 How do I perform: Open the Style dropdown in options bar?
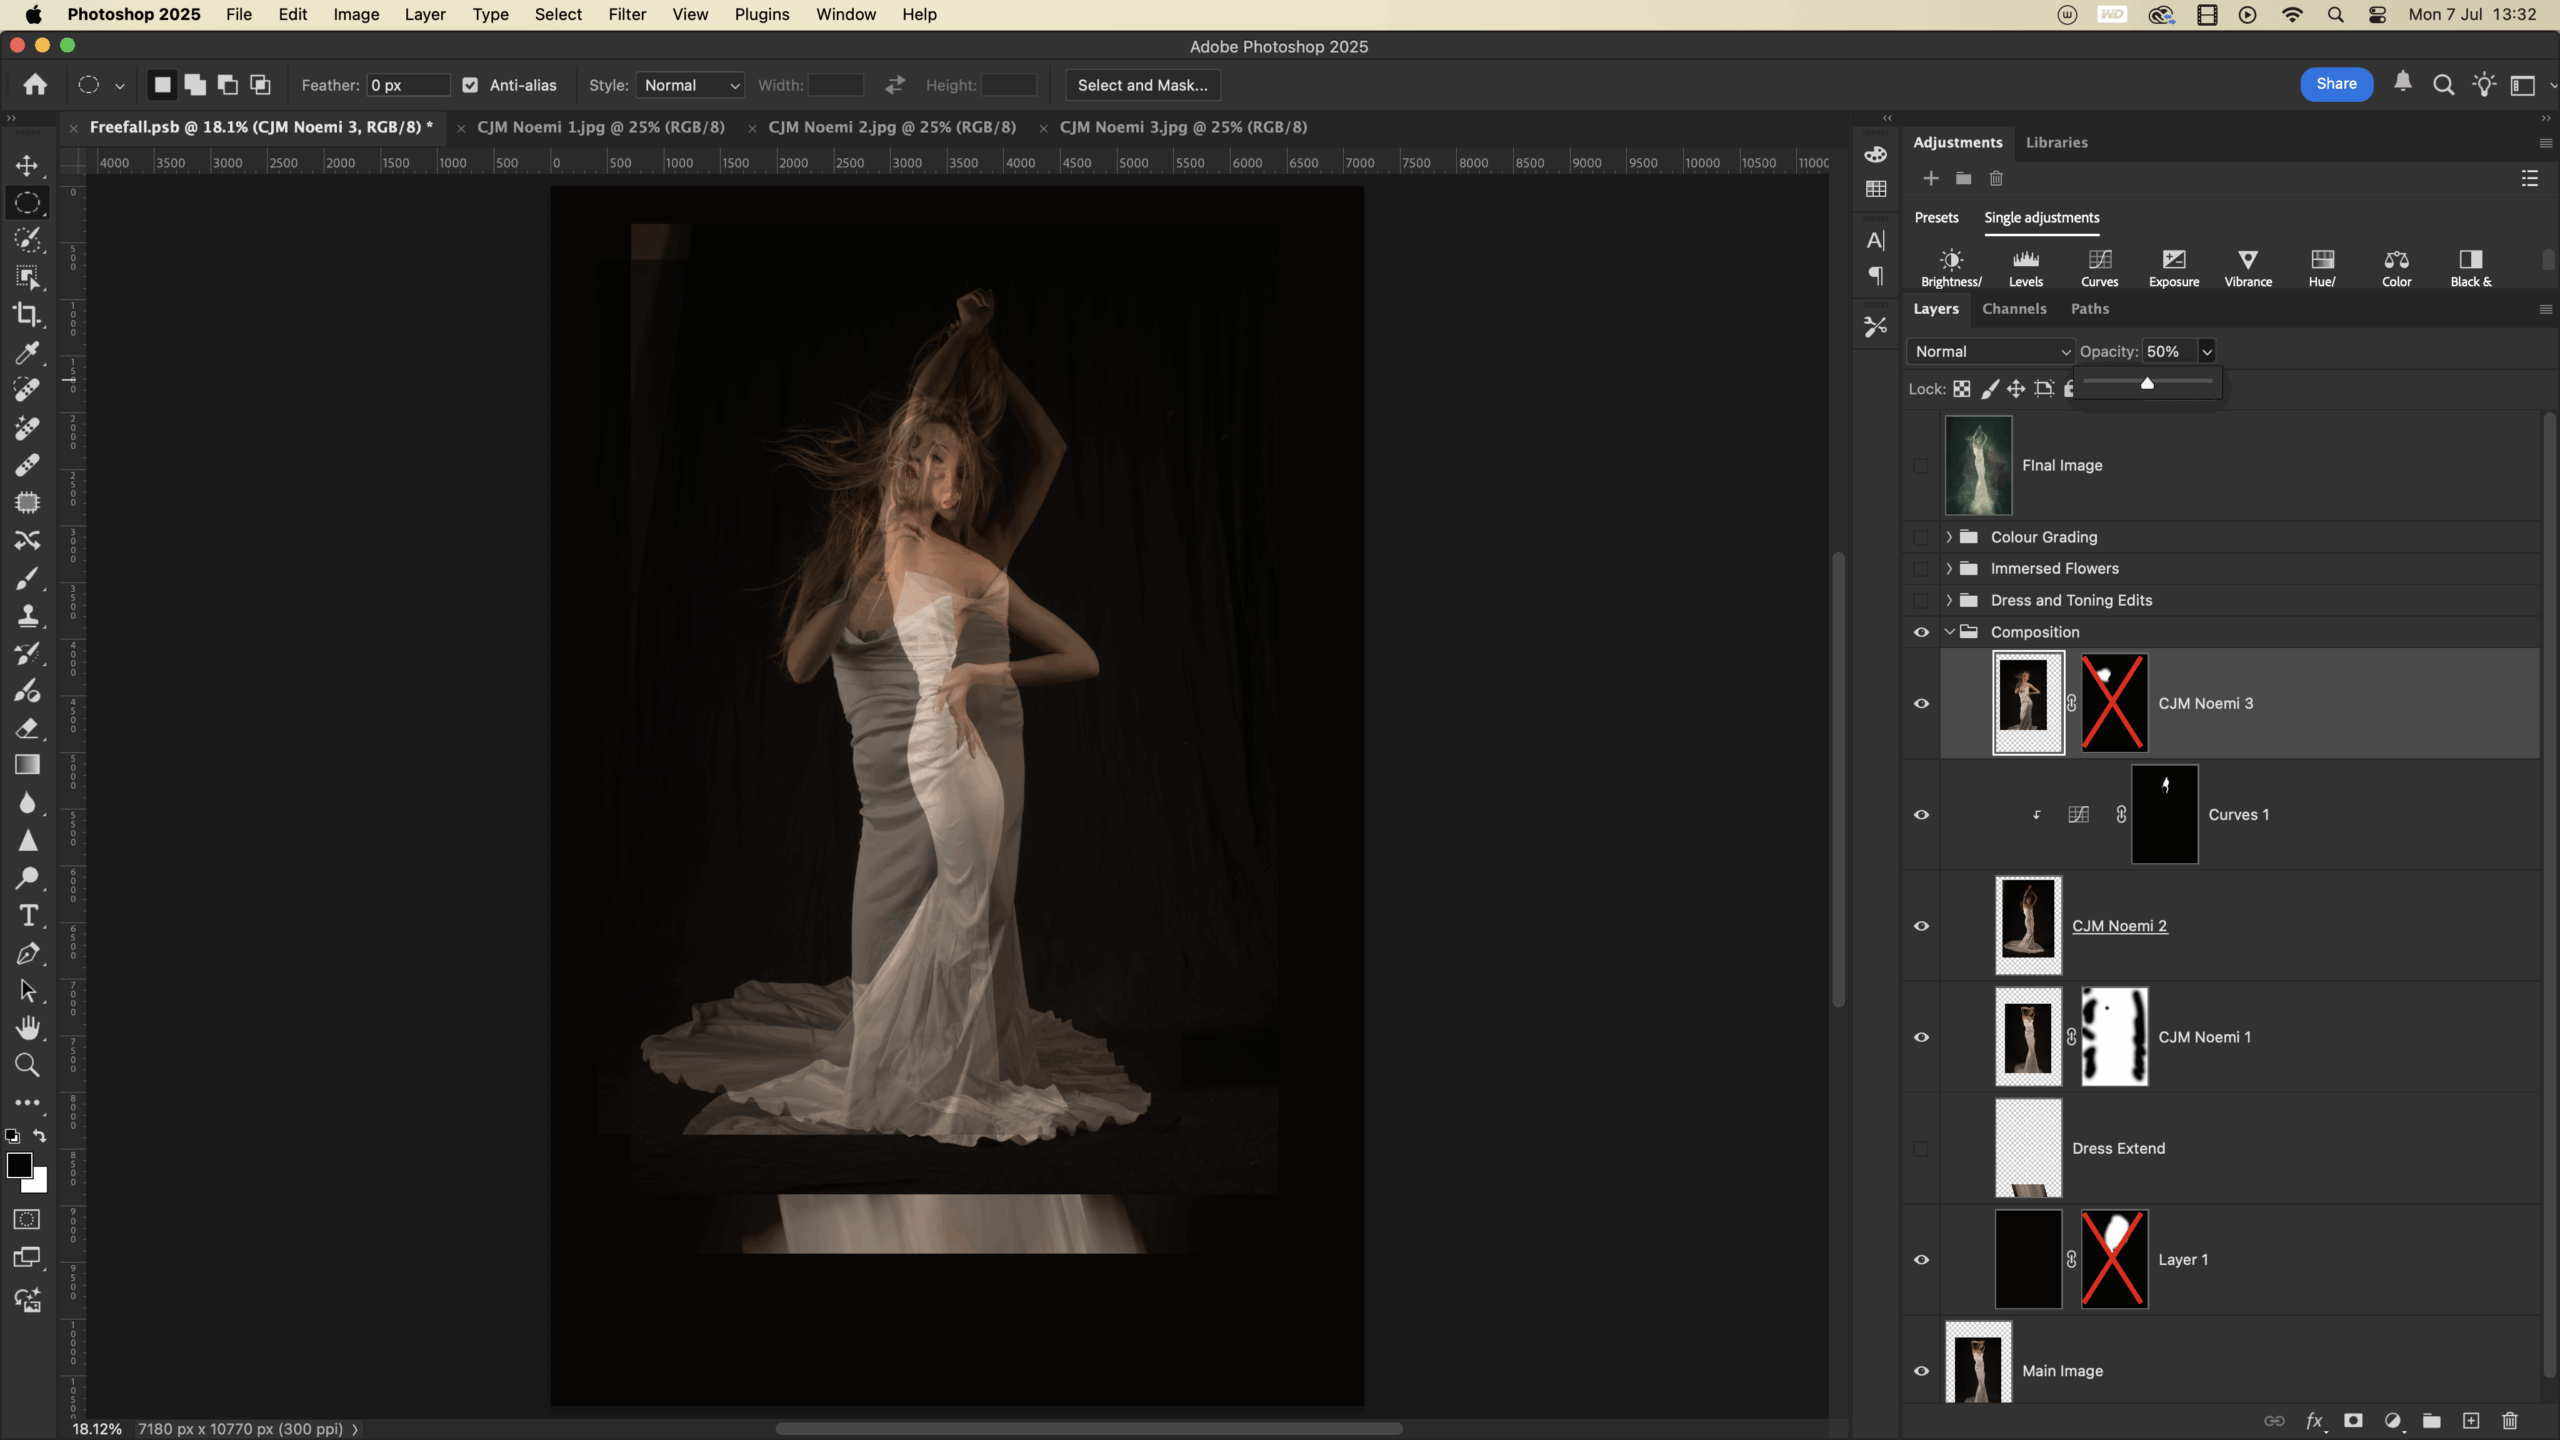pyautogui.click(x=691, y=85)
